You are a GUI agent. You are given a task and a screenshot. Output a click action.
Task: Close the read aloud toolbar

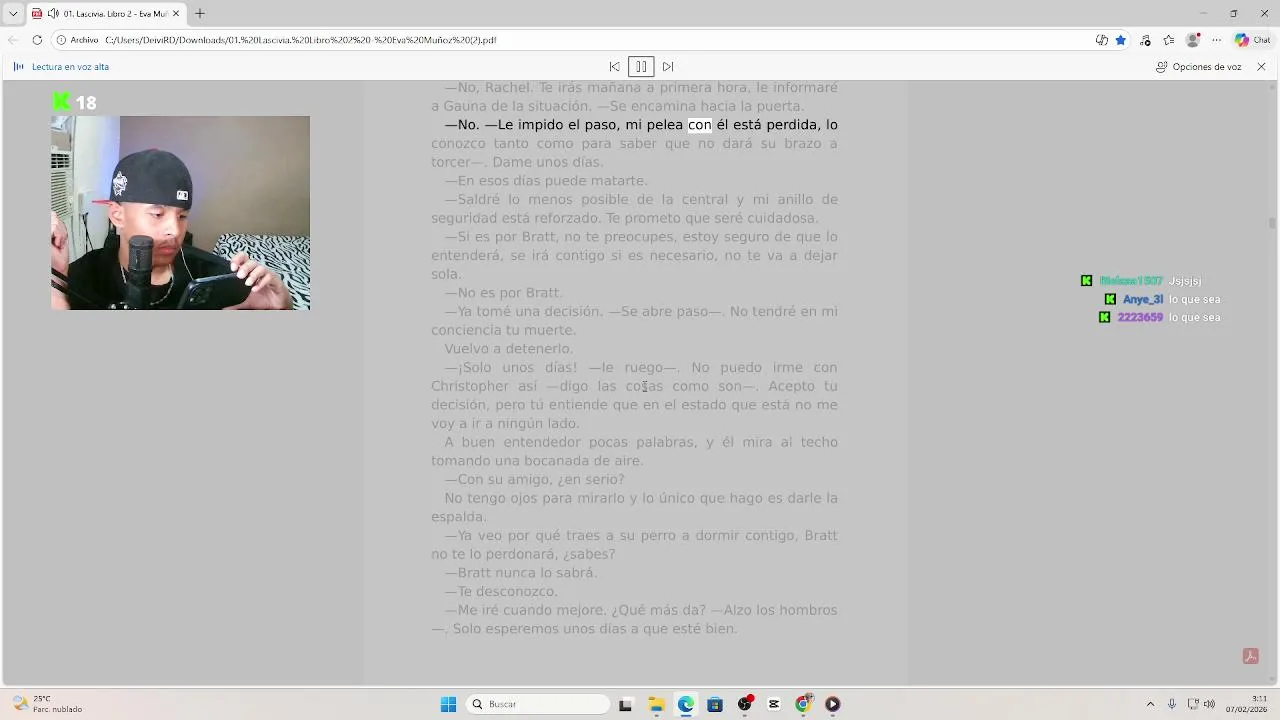pos(1261,67)
